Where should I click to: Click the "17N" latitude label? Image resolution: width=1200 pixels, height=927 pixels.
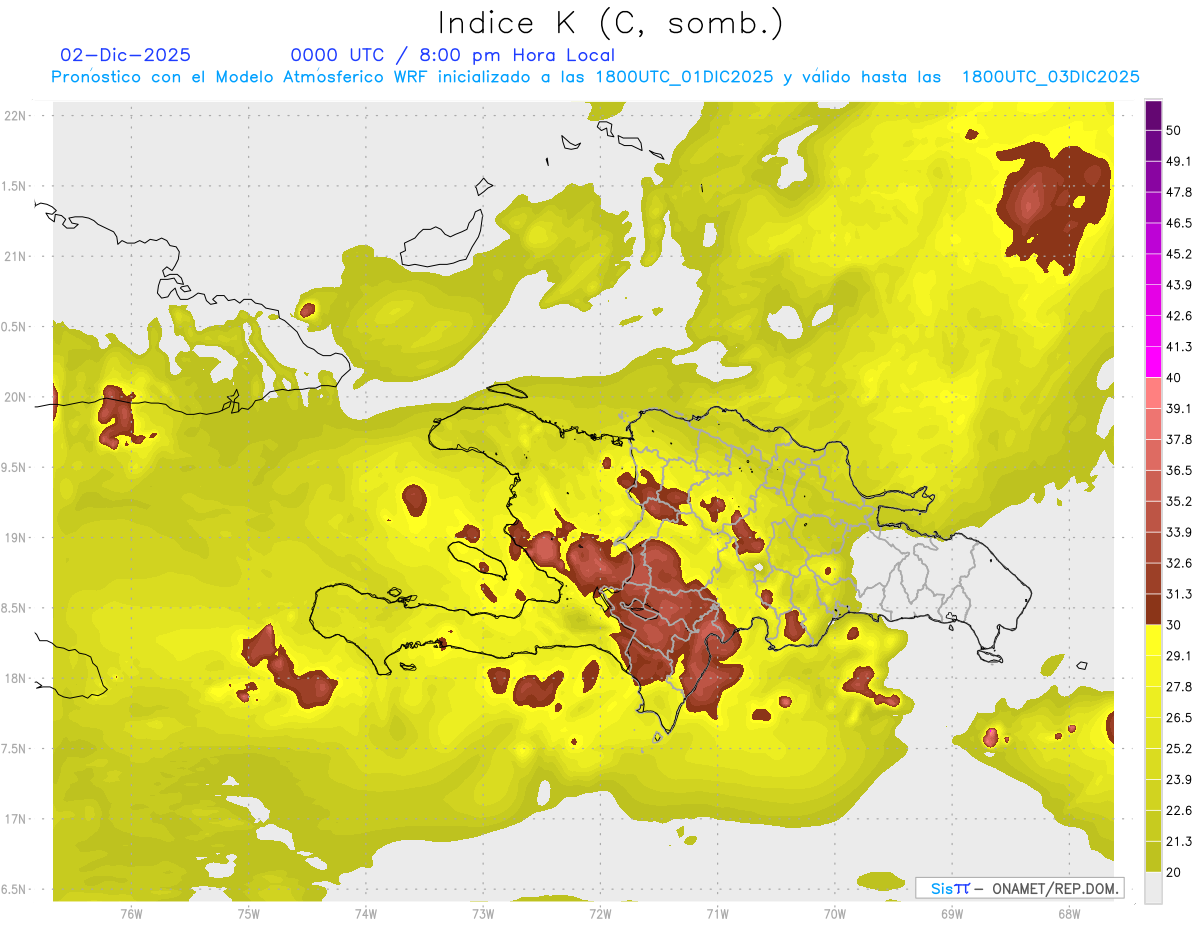(16, 819)
